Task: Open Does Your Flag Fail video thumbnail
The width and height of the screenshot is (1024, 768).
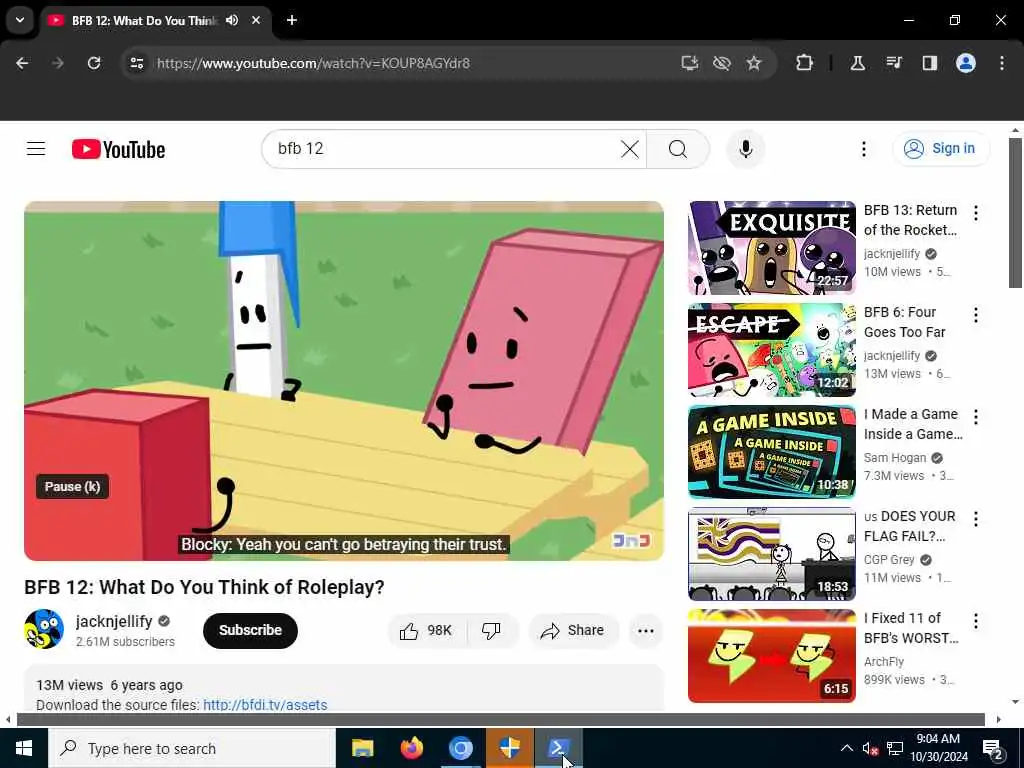Action: click(772, 554)
